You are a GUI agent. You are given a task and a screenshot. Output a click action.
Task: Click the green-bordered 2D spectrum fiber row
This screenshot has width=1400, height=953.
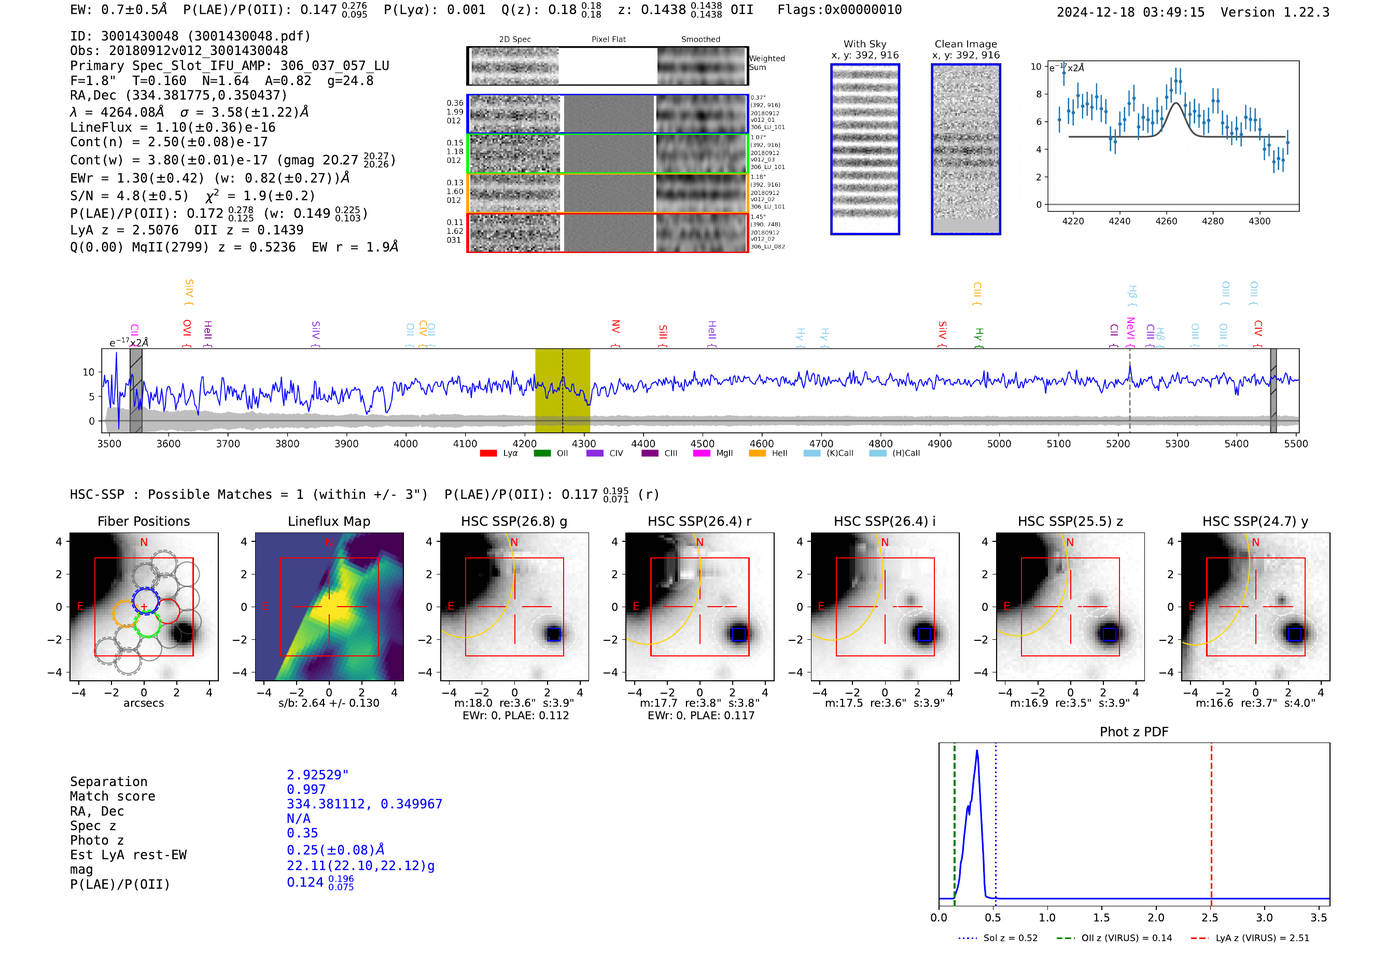pos(608,153)
